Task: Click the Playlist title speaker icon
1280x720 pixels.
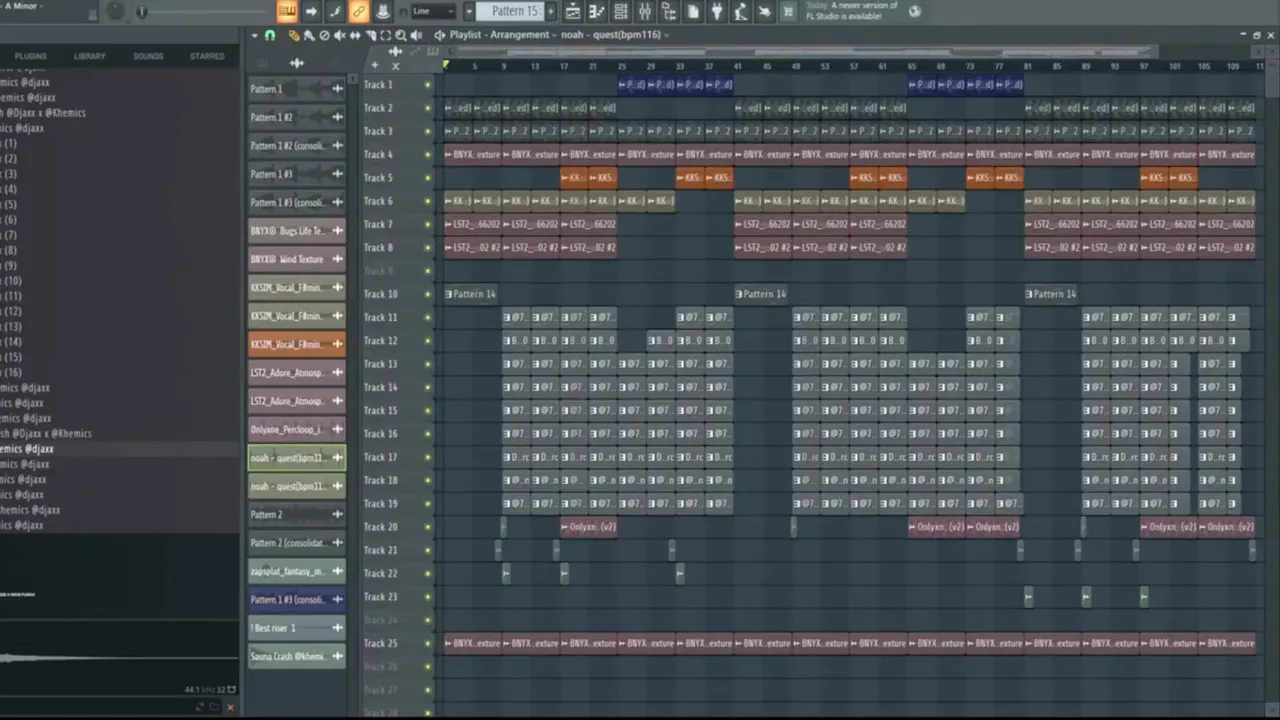Action: coord(440,35)
